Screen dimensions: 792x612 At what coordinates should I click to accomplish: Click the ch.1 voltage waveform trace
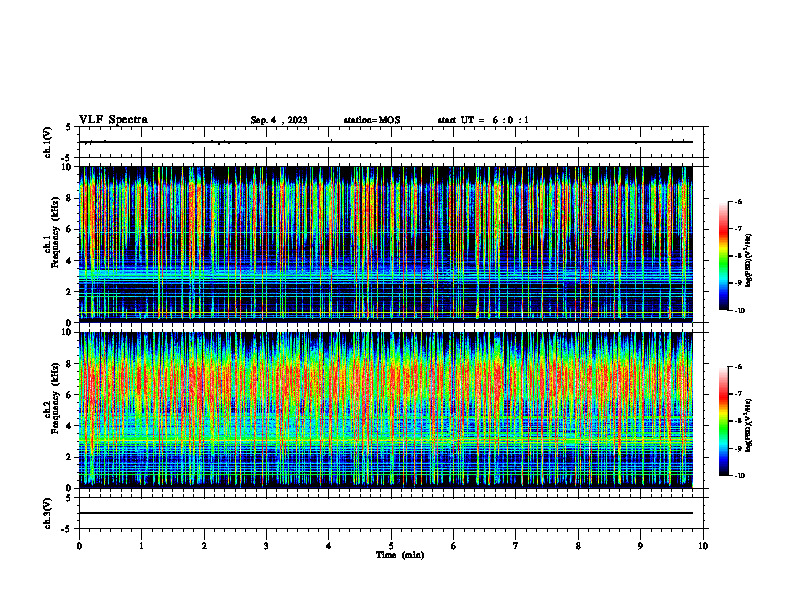click(x=386, y=142)
